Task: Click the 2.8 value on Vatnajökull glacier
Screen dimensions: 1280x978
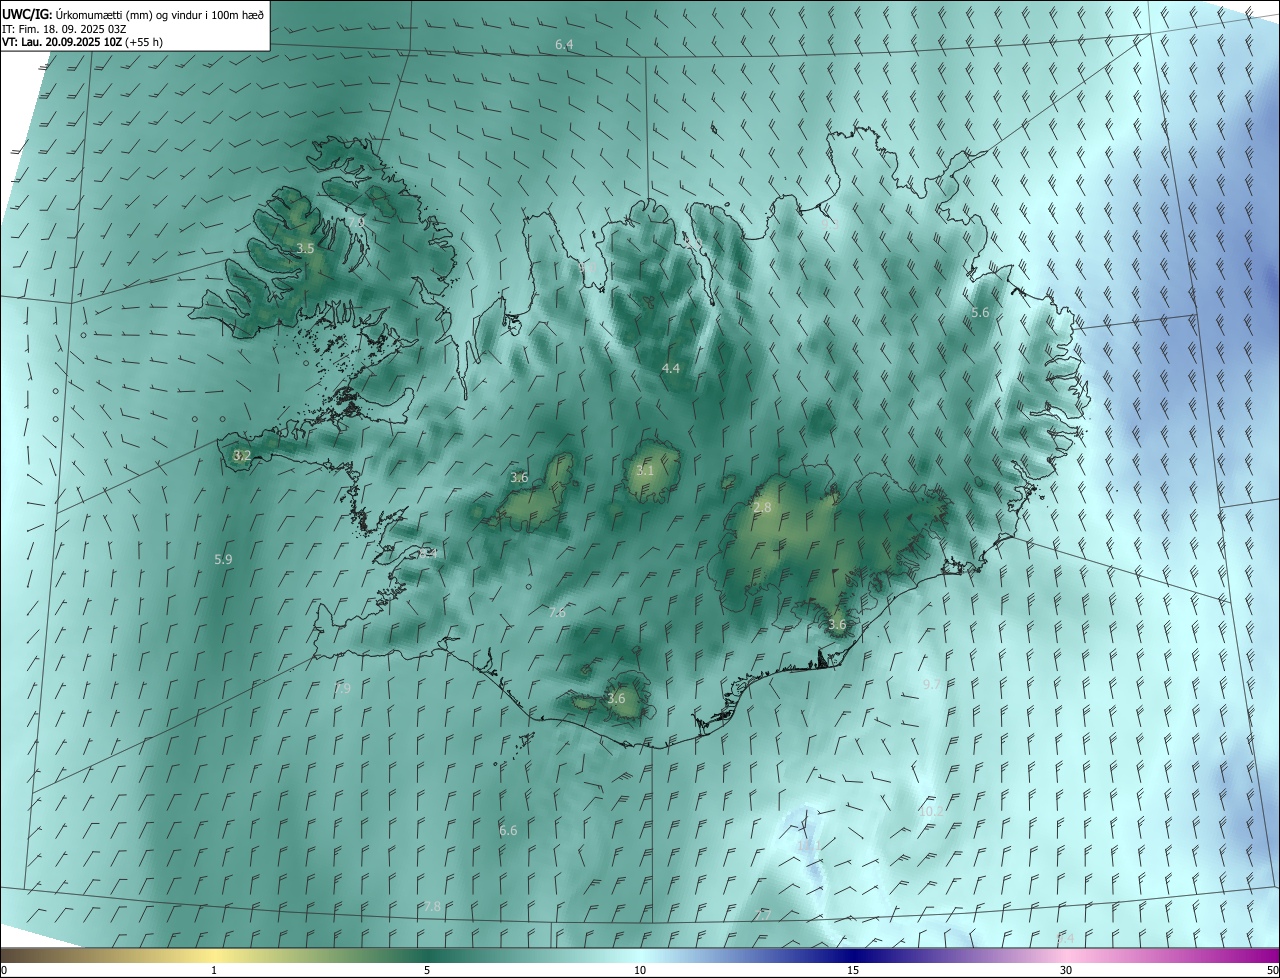Action: click(762, 508)
